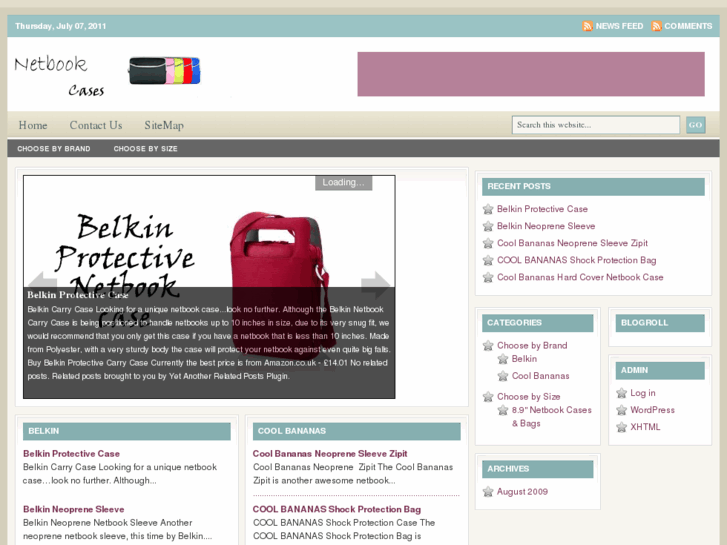Click star icon beside Cool Bananas category
Screen dimensions: 727x545
(503, 376)
